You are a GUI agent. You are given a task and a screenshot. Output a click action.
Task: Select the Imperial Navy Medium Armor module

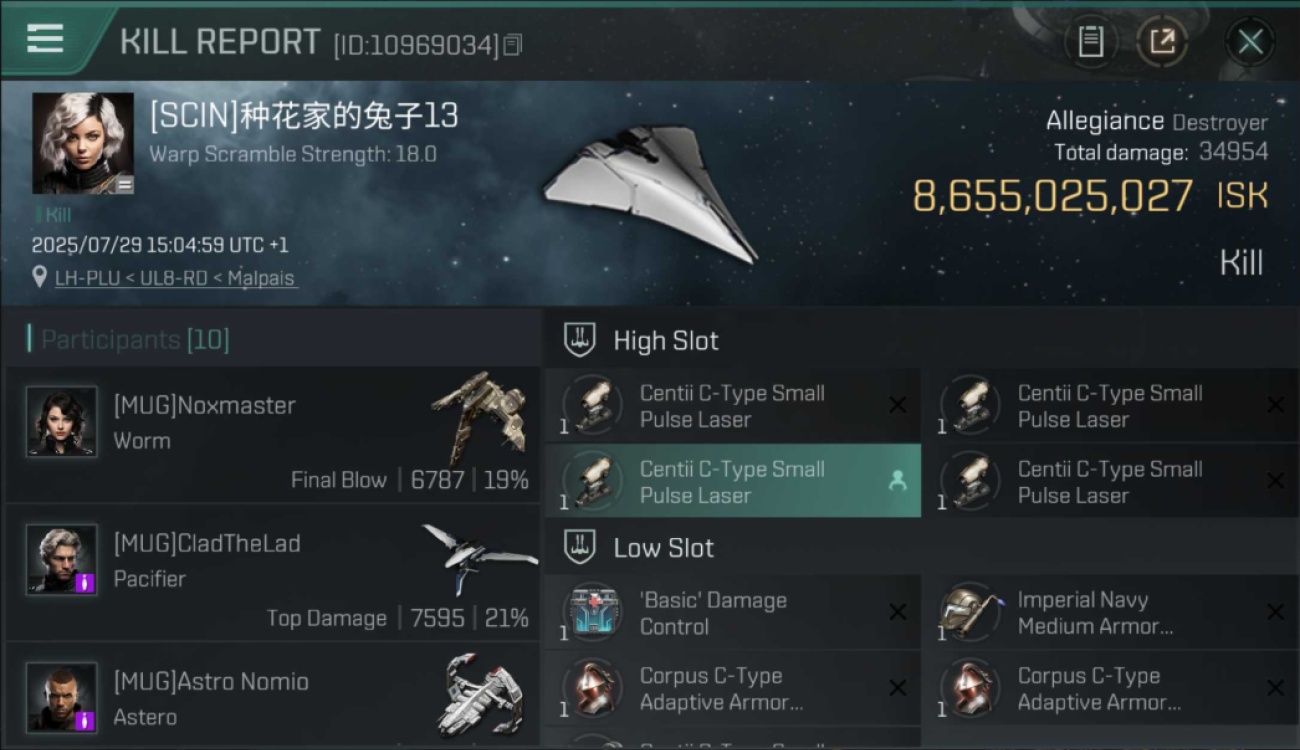[1110, 613]
